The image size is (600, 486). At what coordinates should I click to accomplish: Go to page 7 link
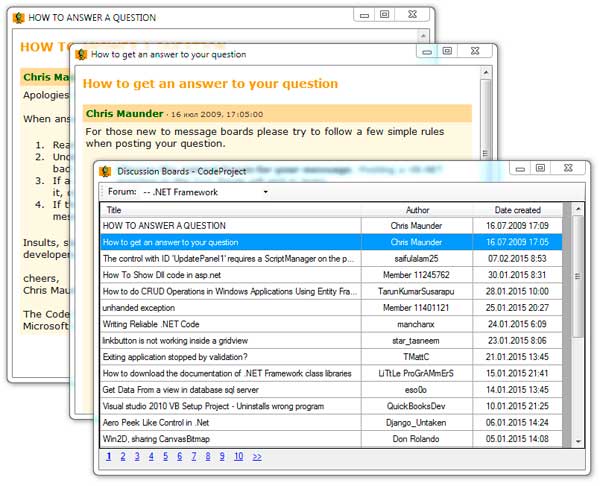tap(194, 456)
